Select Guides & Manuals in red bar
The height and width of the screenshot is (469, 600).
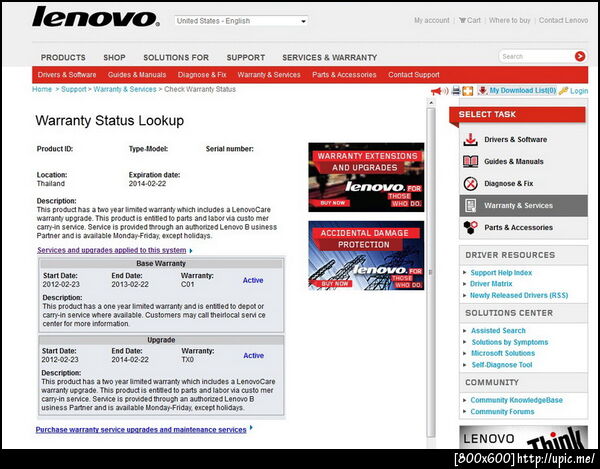137,75
